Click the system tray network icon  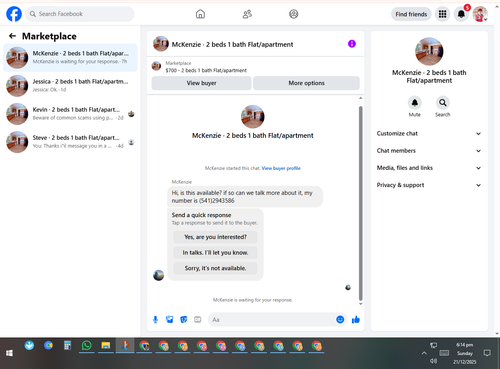point(433,345)
